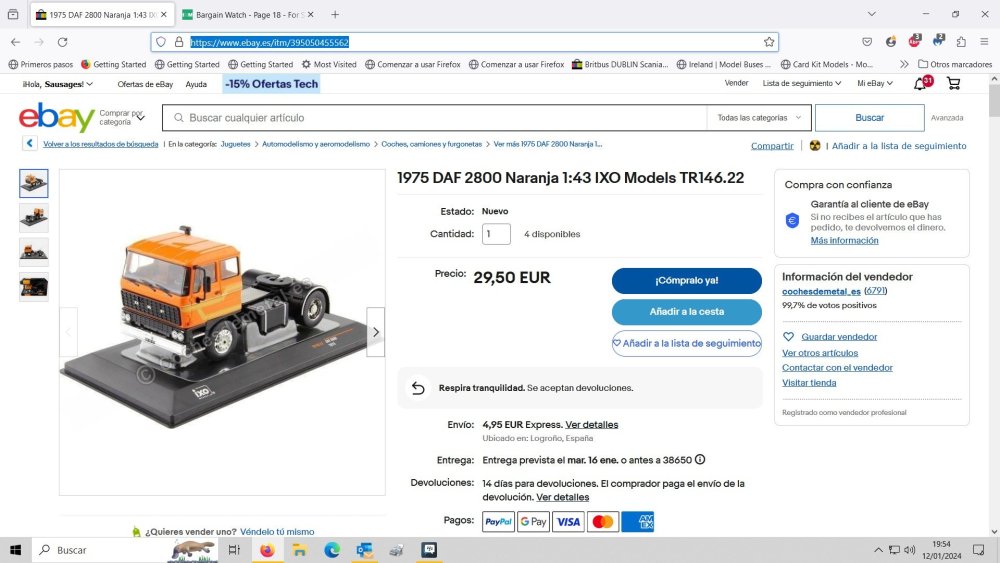This screenshot has height=563, width=1000.
Task: Show more bookmarks with the double chevron
Action: [x=904, y=64]
